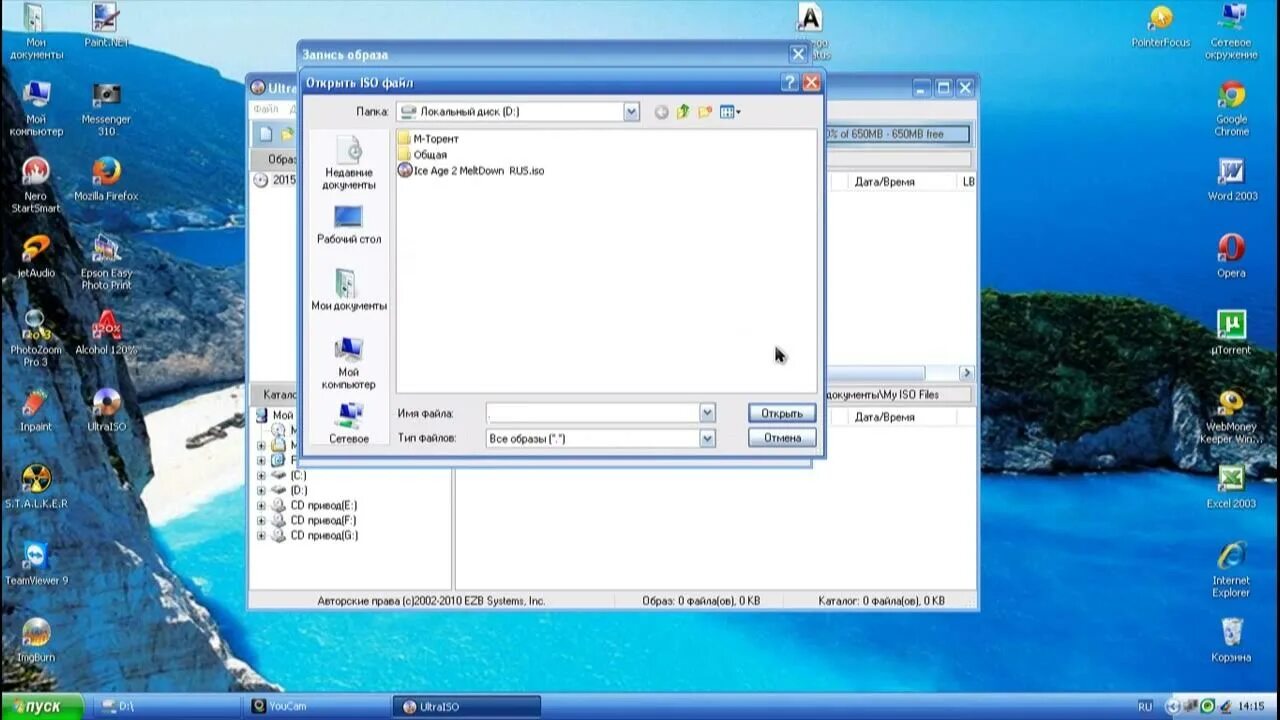Open jetAudio desktop icon
The height and width of the screenshot is (720, 1280).
click(36, 257)
